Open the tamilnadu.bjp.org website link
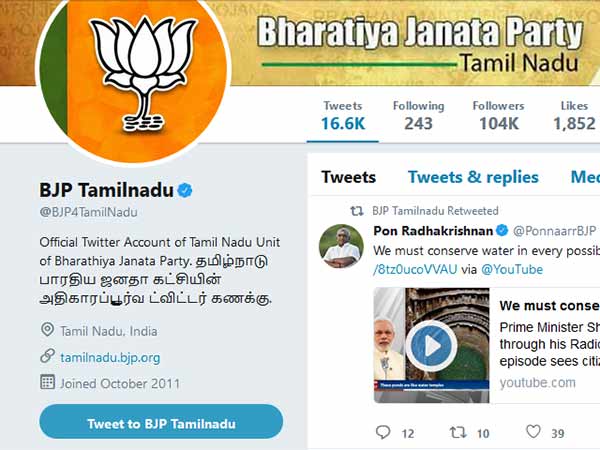This screenshot has width=600, height=450. [110, 358]
